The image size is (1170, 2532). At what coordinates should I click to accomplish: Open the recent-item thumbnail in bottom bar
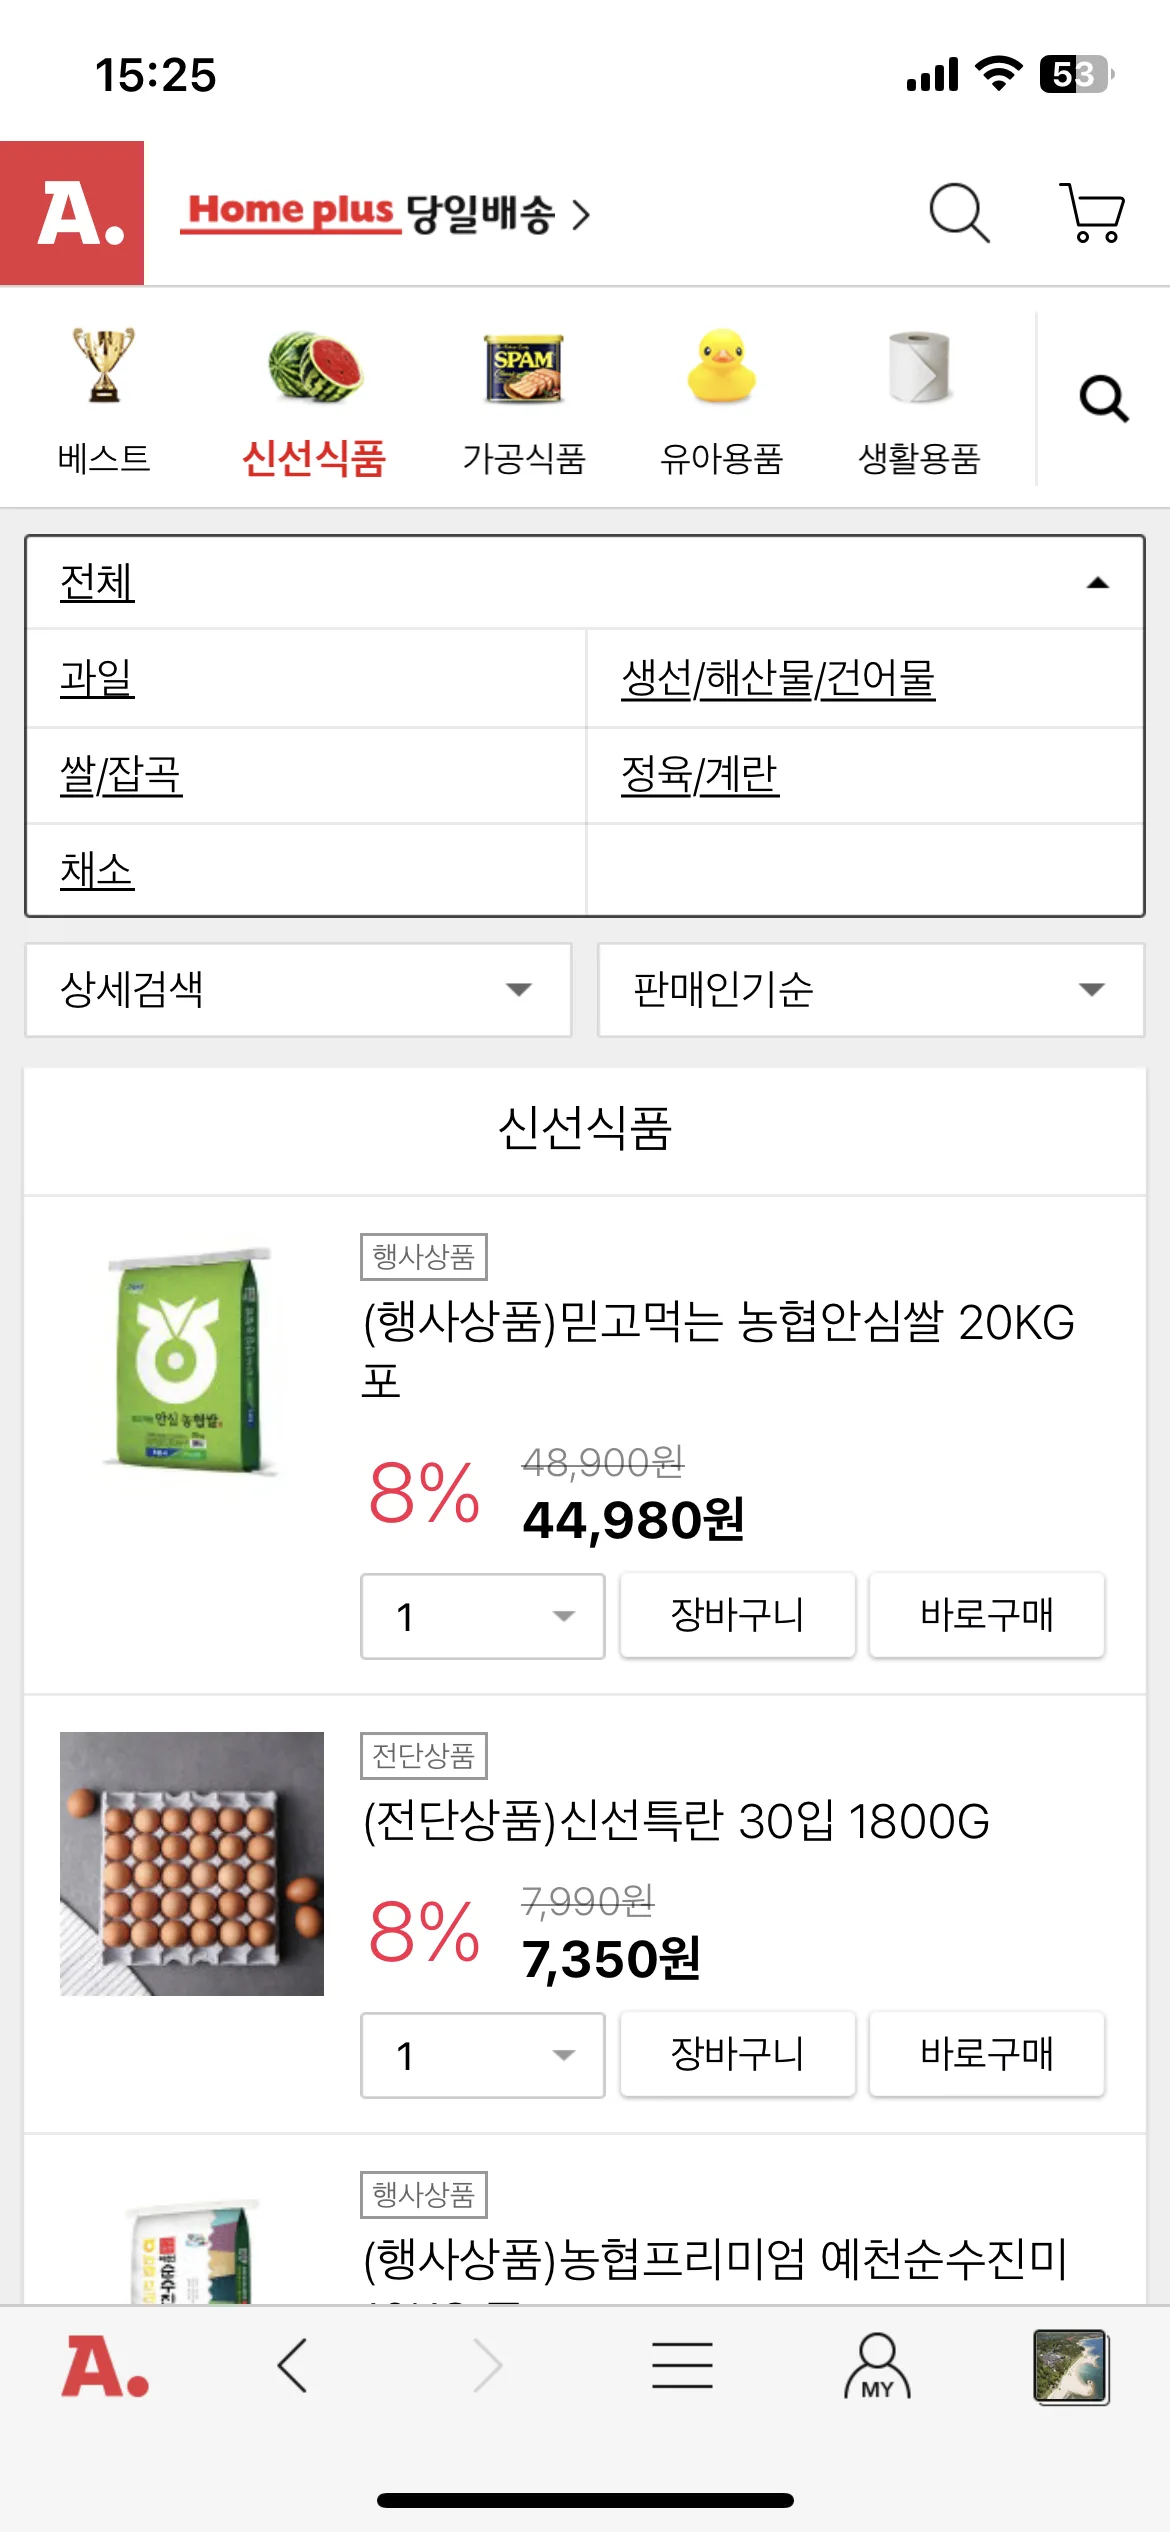click(1070, 2366)
